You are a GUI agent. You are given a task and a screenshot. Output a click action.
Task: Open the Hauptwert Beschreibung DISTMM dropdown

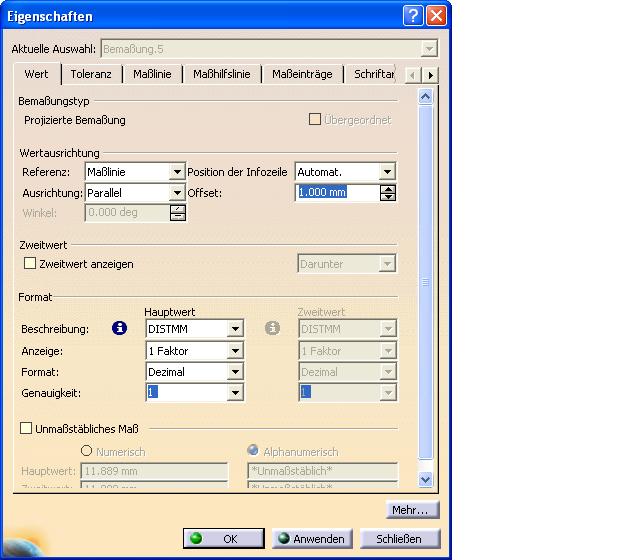(235, 329)
